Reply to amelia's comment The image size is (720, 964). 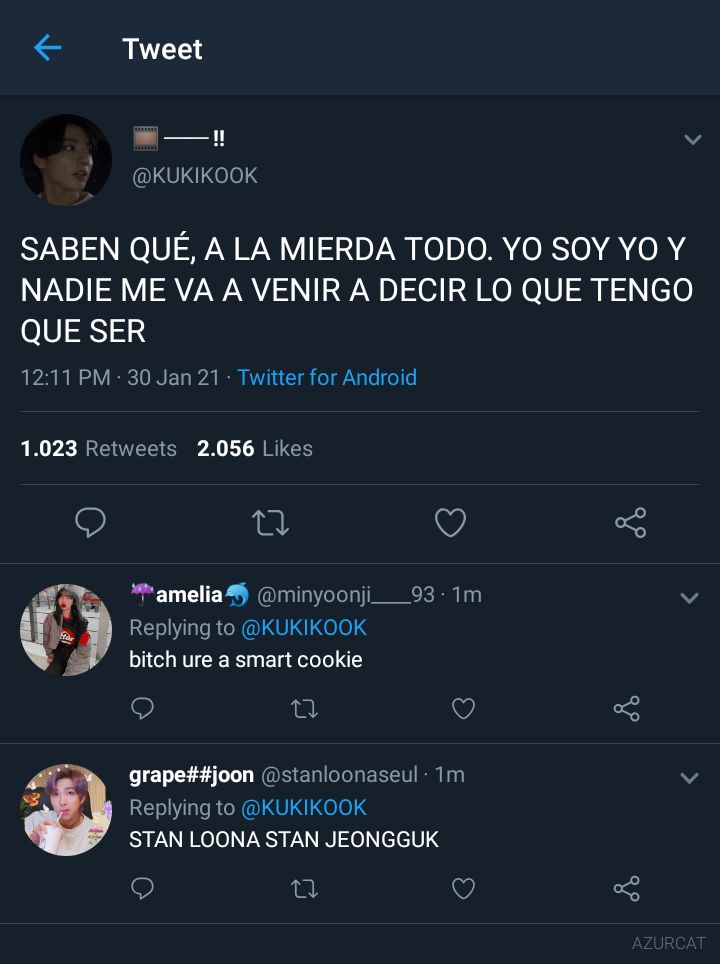[x=142, y=708]
